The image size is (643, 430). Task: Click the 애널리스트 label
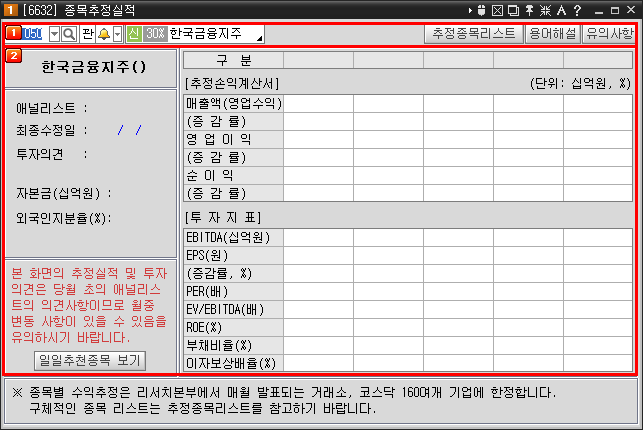(x=46, y=109)
